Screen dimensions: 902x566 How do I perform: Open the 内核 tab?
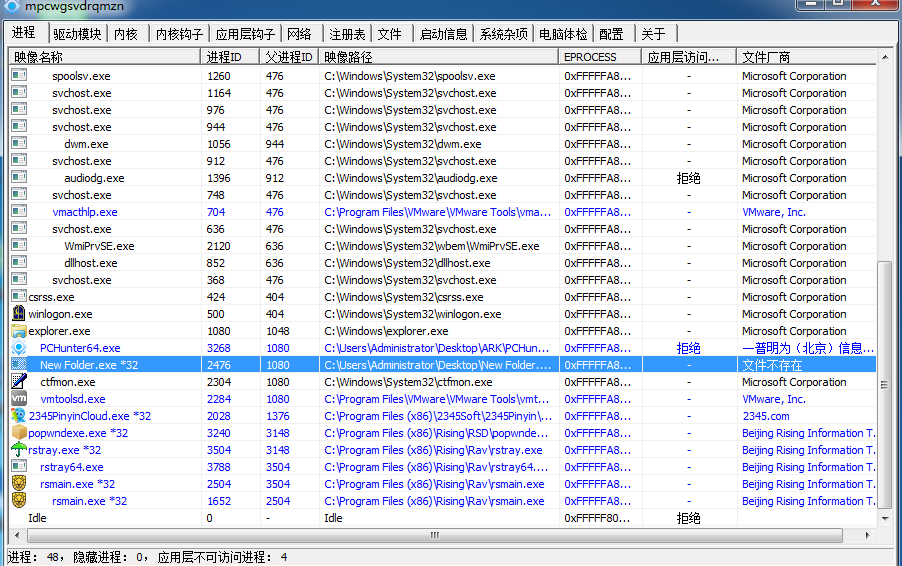[x=126, y=34]
